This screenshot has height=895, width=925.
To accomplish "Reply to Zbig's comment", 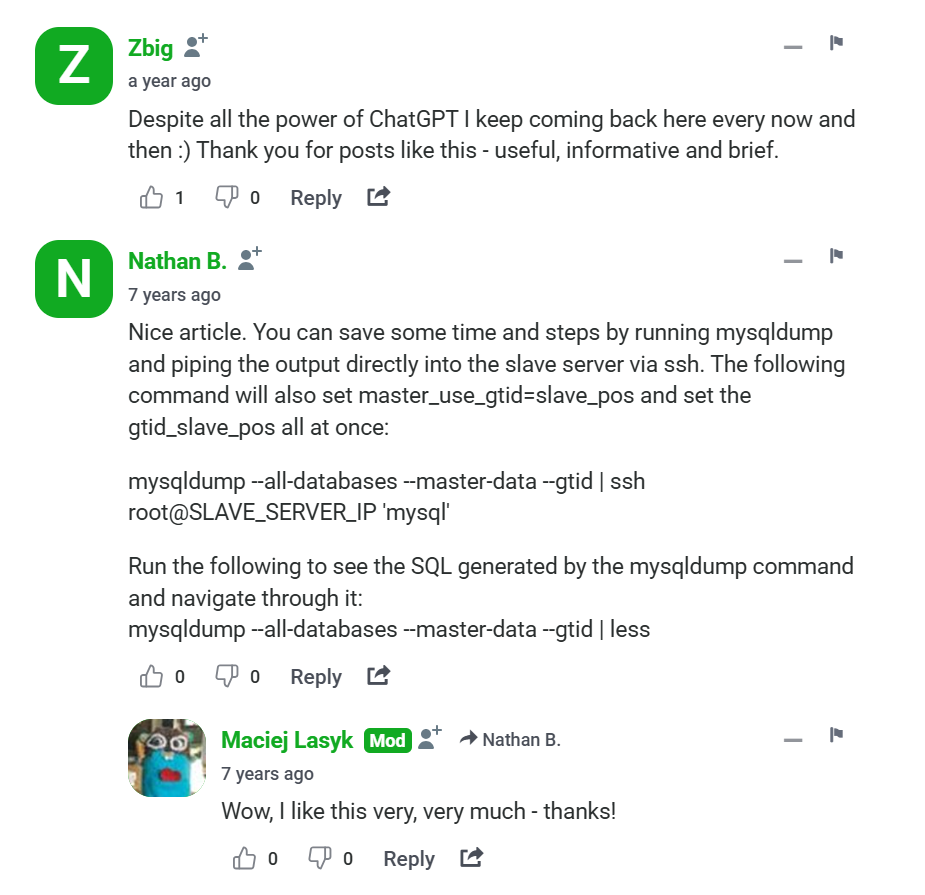I will tap(316, 198).
